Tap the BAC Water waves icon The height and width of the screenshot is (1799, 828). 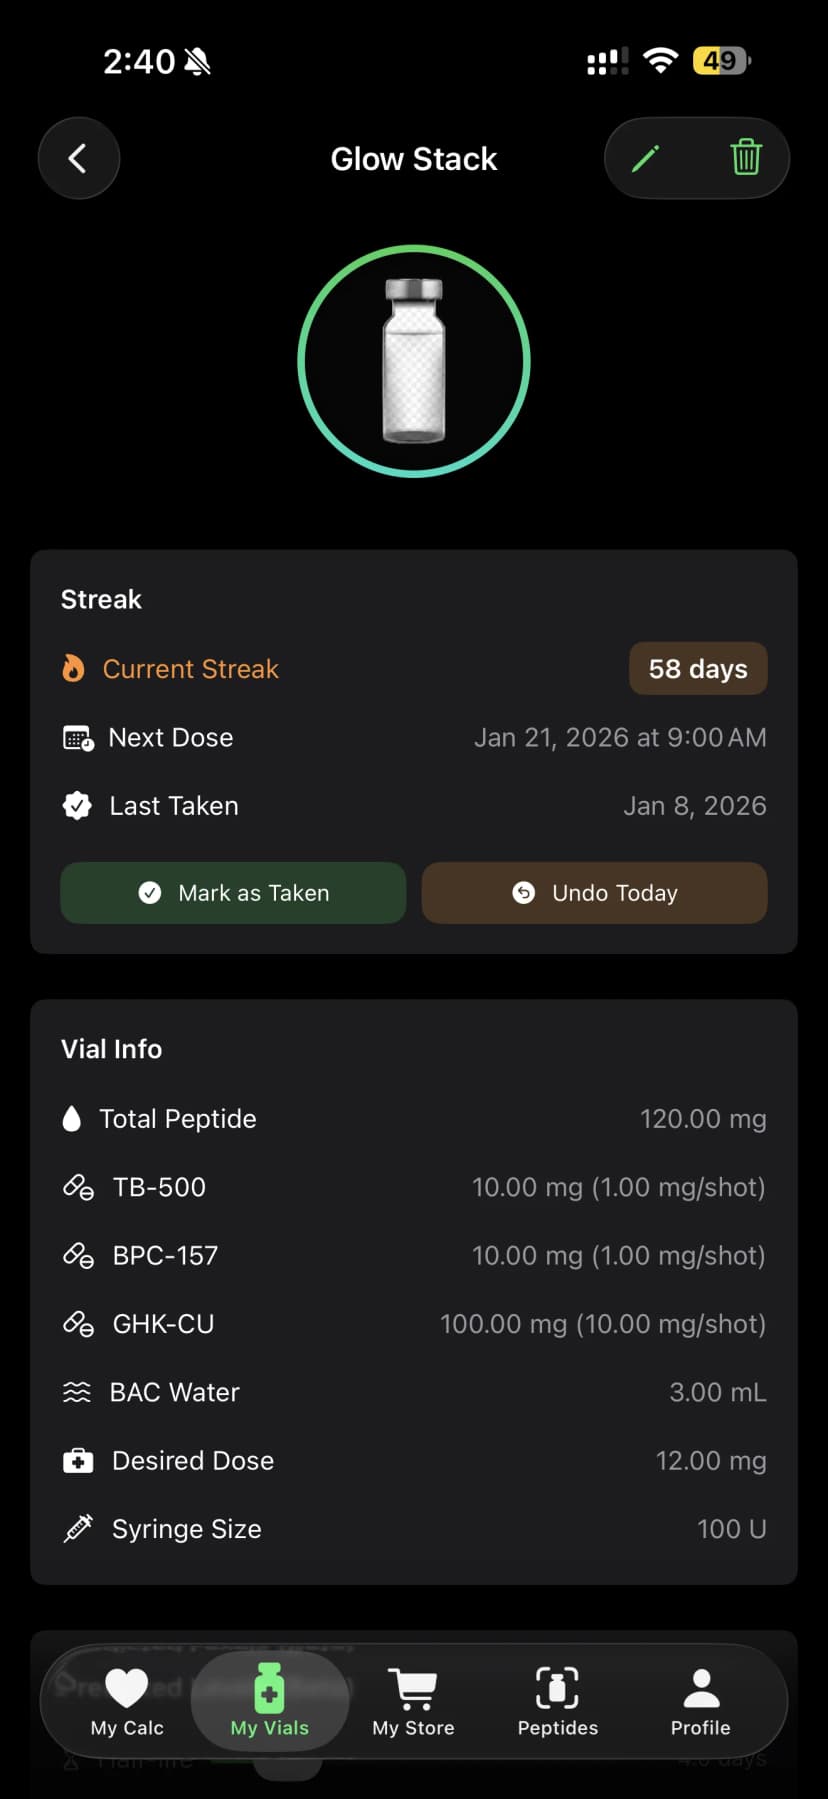click(77, 1392)
